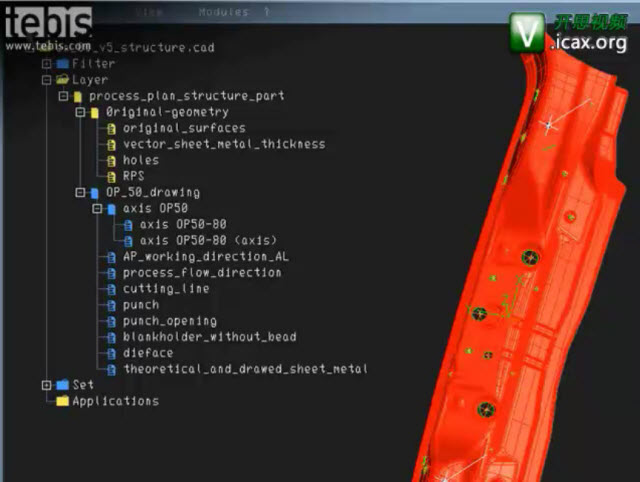This screenshot has height=482, width=640.
Task: Select the cutting_line layer
Action: [166, 289]
